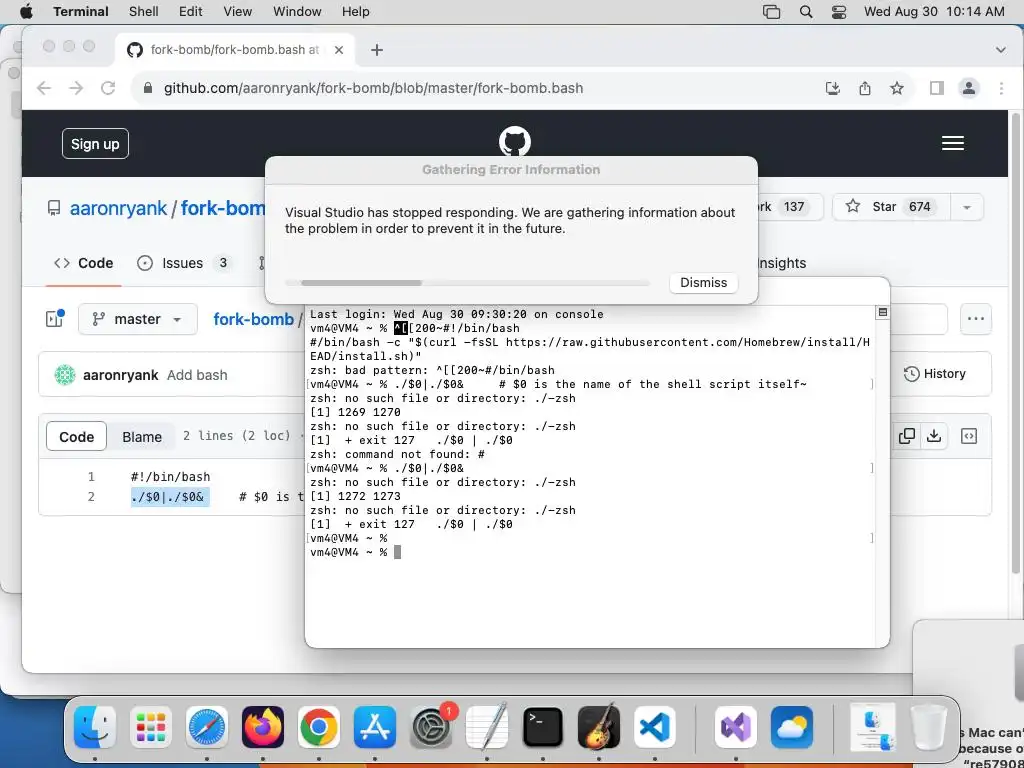This screenshot has height=768, width=1024.
Task: Open GitHub hamburger navigation menu
Action: 953,143
